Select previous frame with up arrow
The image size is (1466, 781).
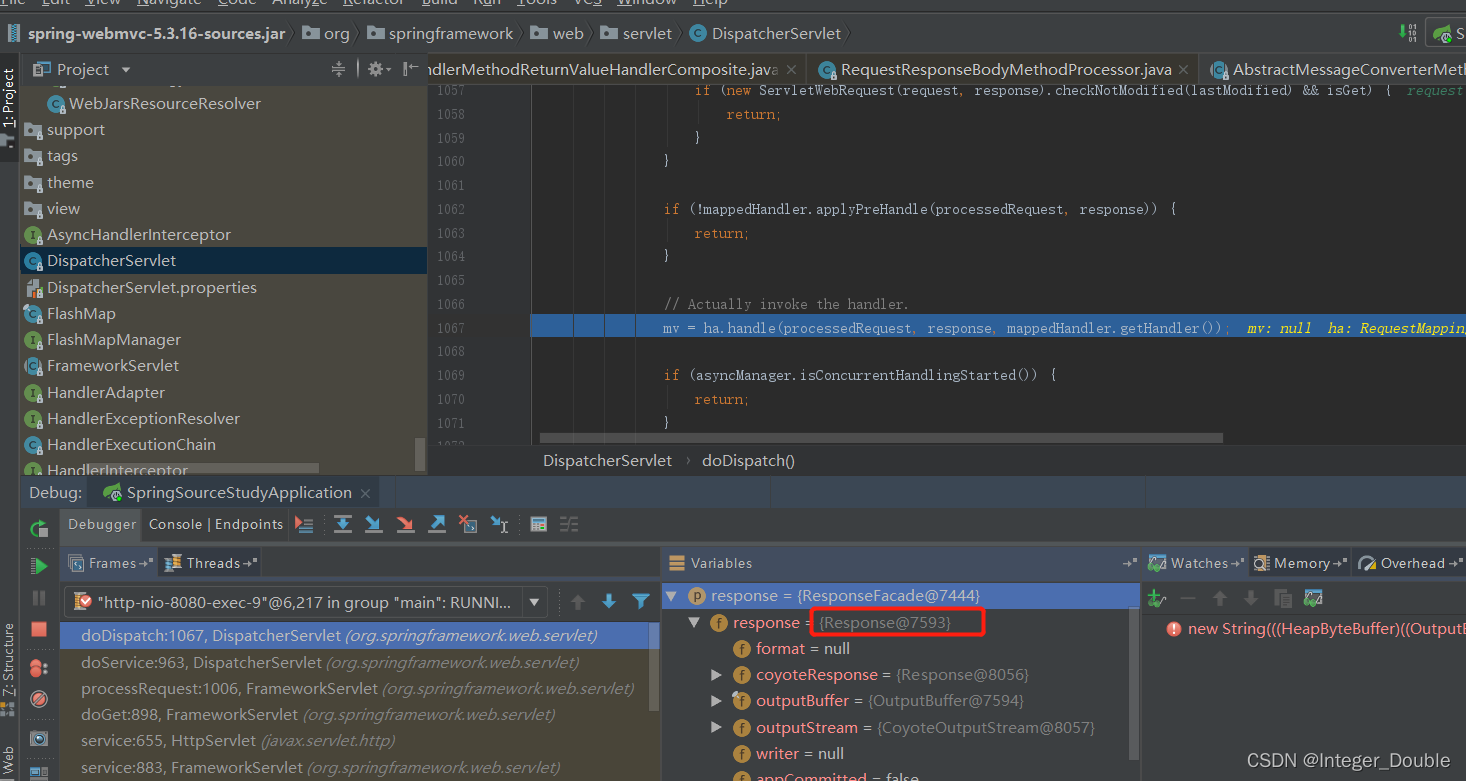[x=578, y=602]
